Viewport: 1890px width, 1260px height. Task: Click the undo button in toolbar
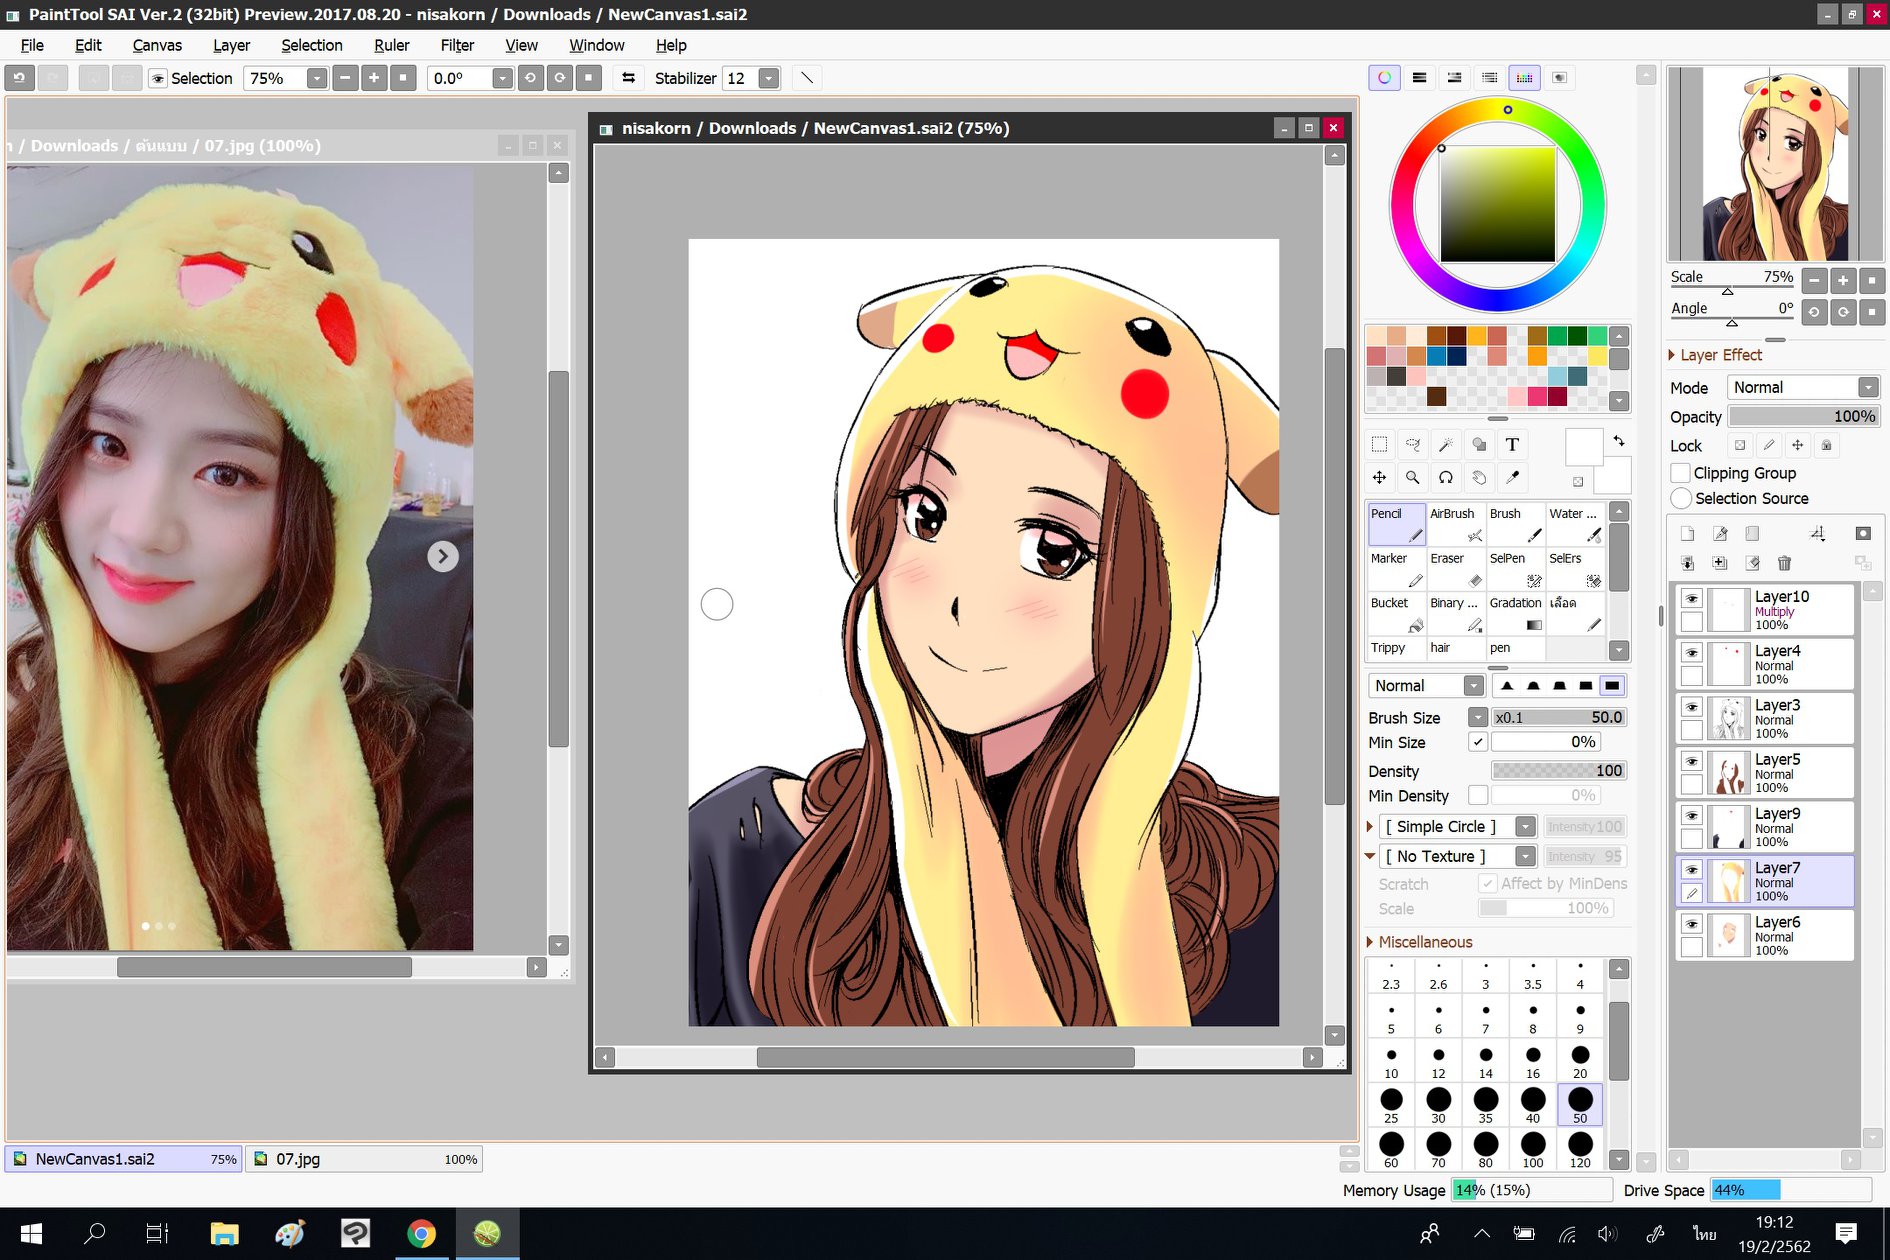point(20,78)
